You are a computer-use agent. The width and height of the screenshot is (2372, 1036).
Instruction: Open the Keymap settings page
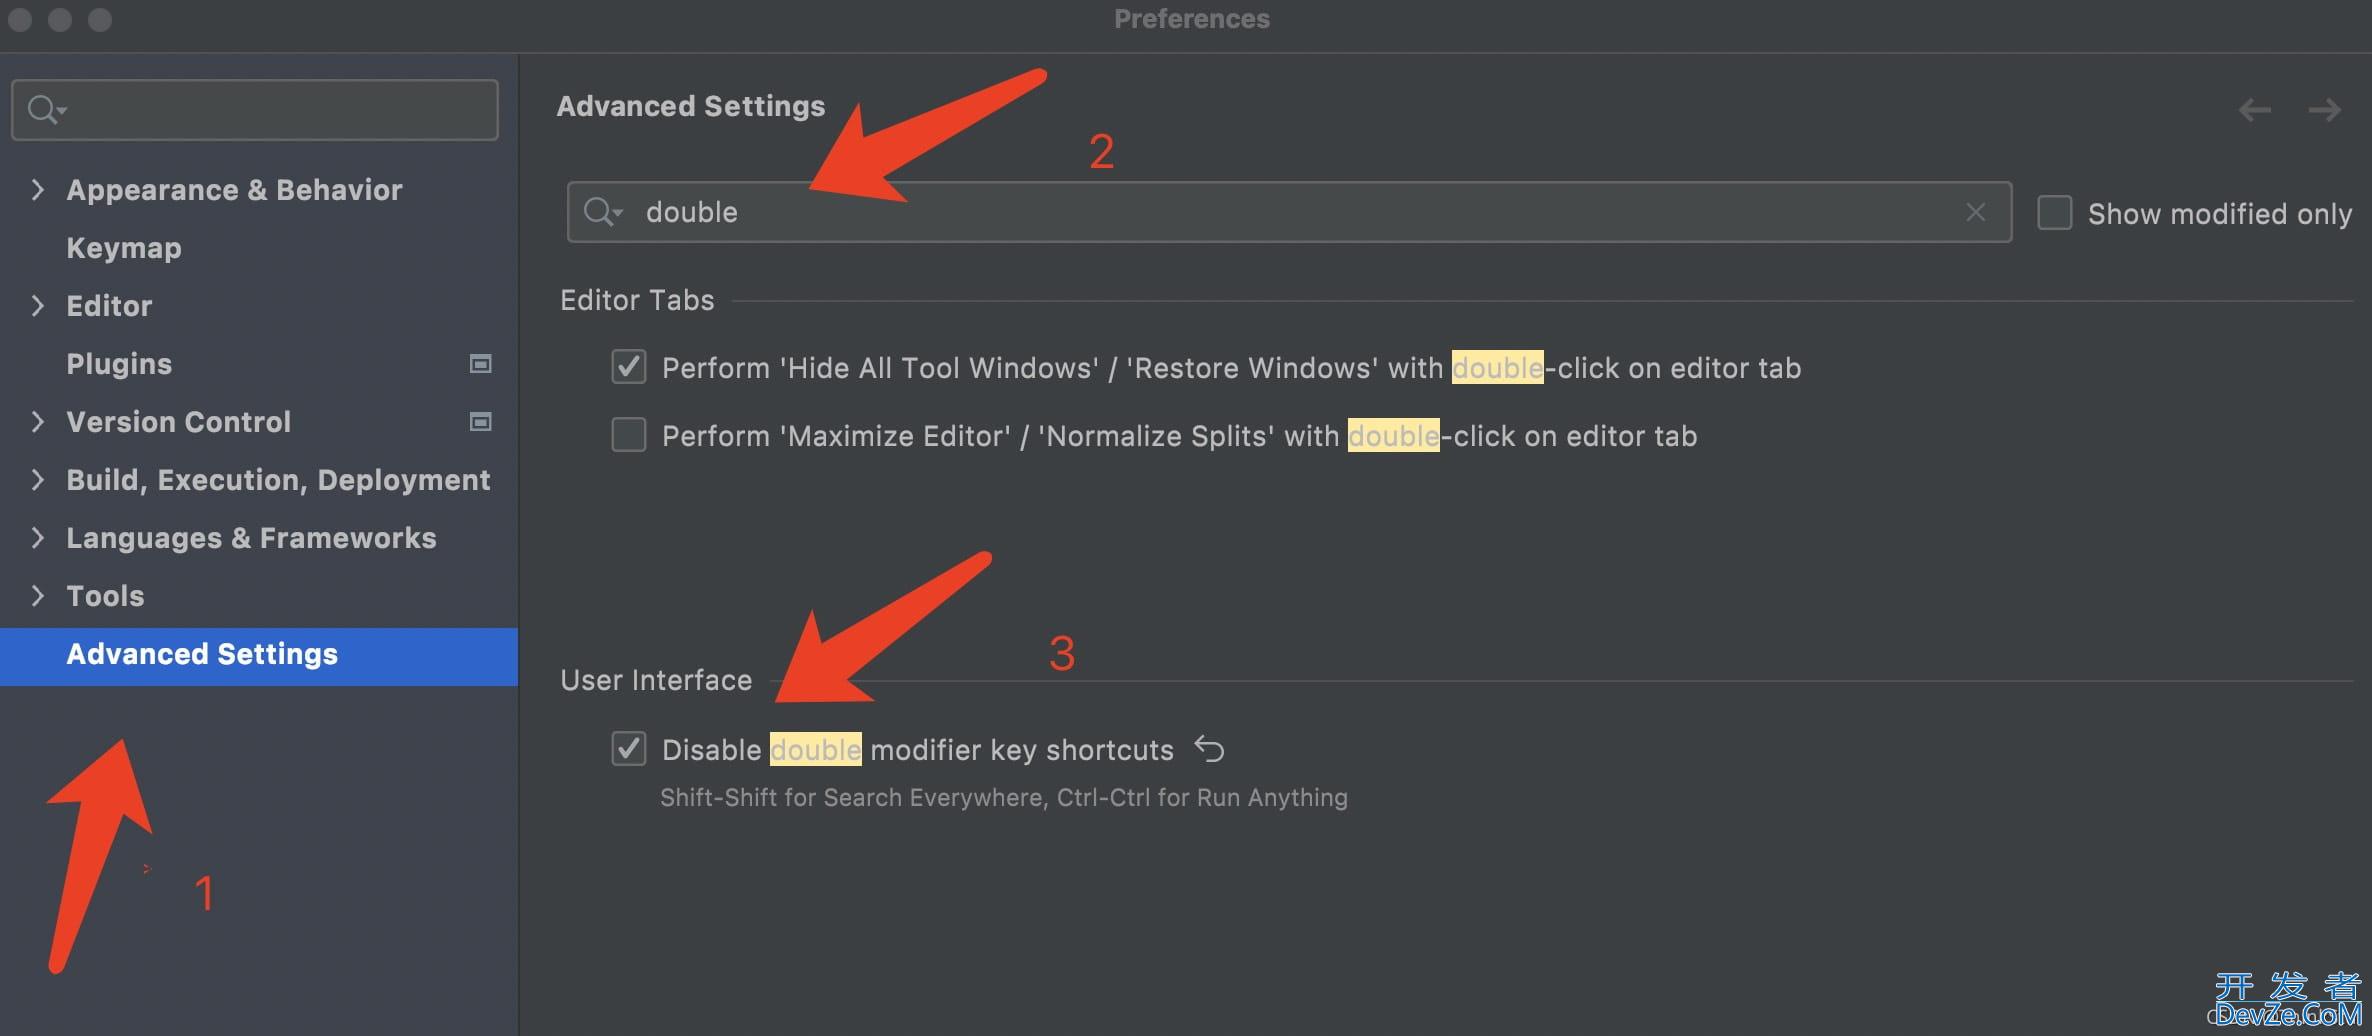[x=124, y=248]
